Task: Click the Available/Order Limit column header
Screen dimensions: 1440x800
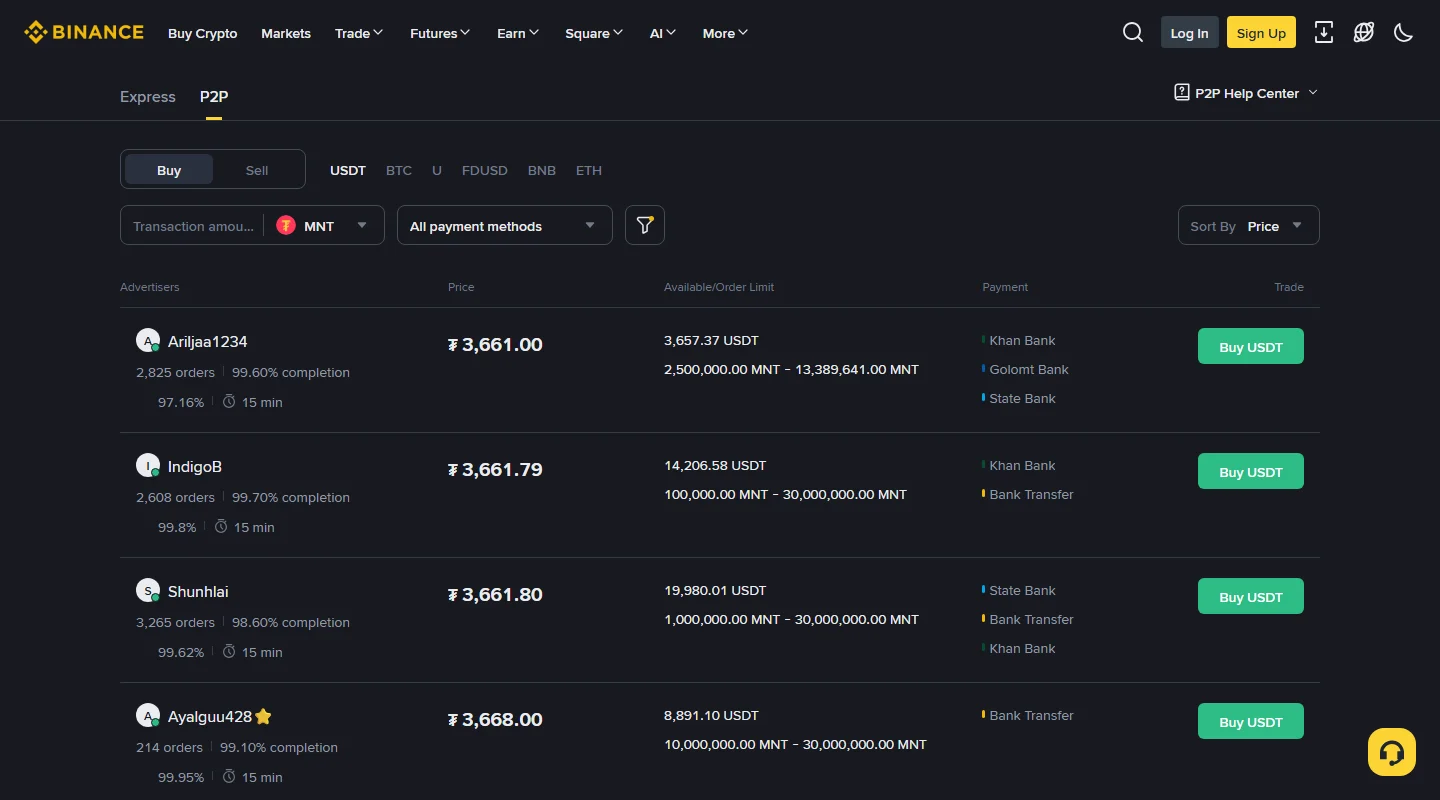Action: (x=719, y=287)
